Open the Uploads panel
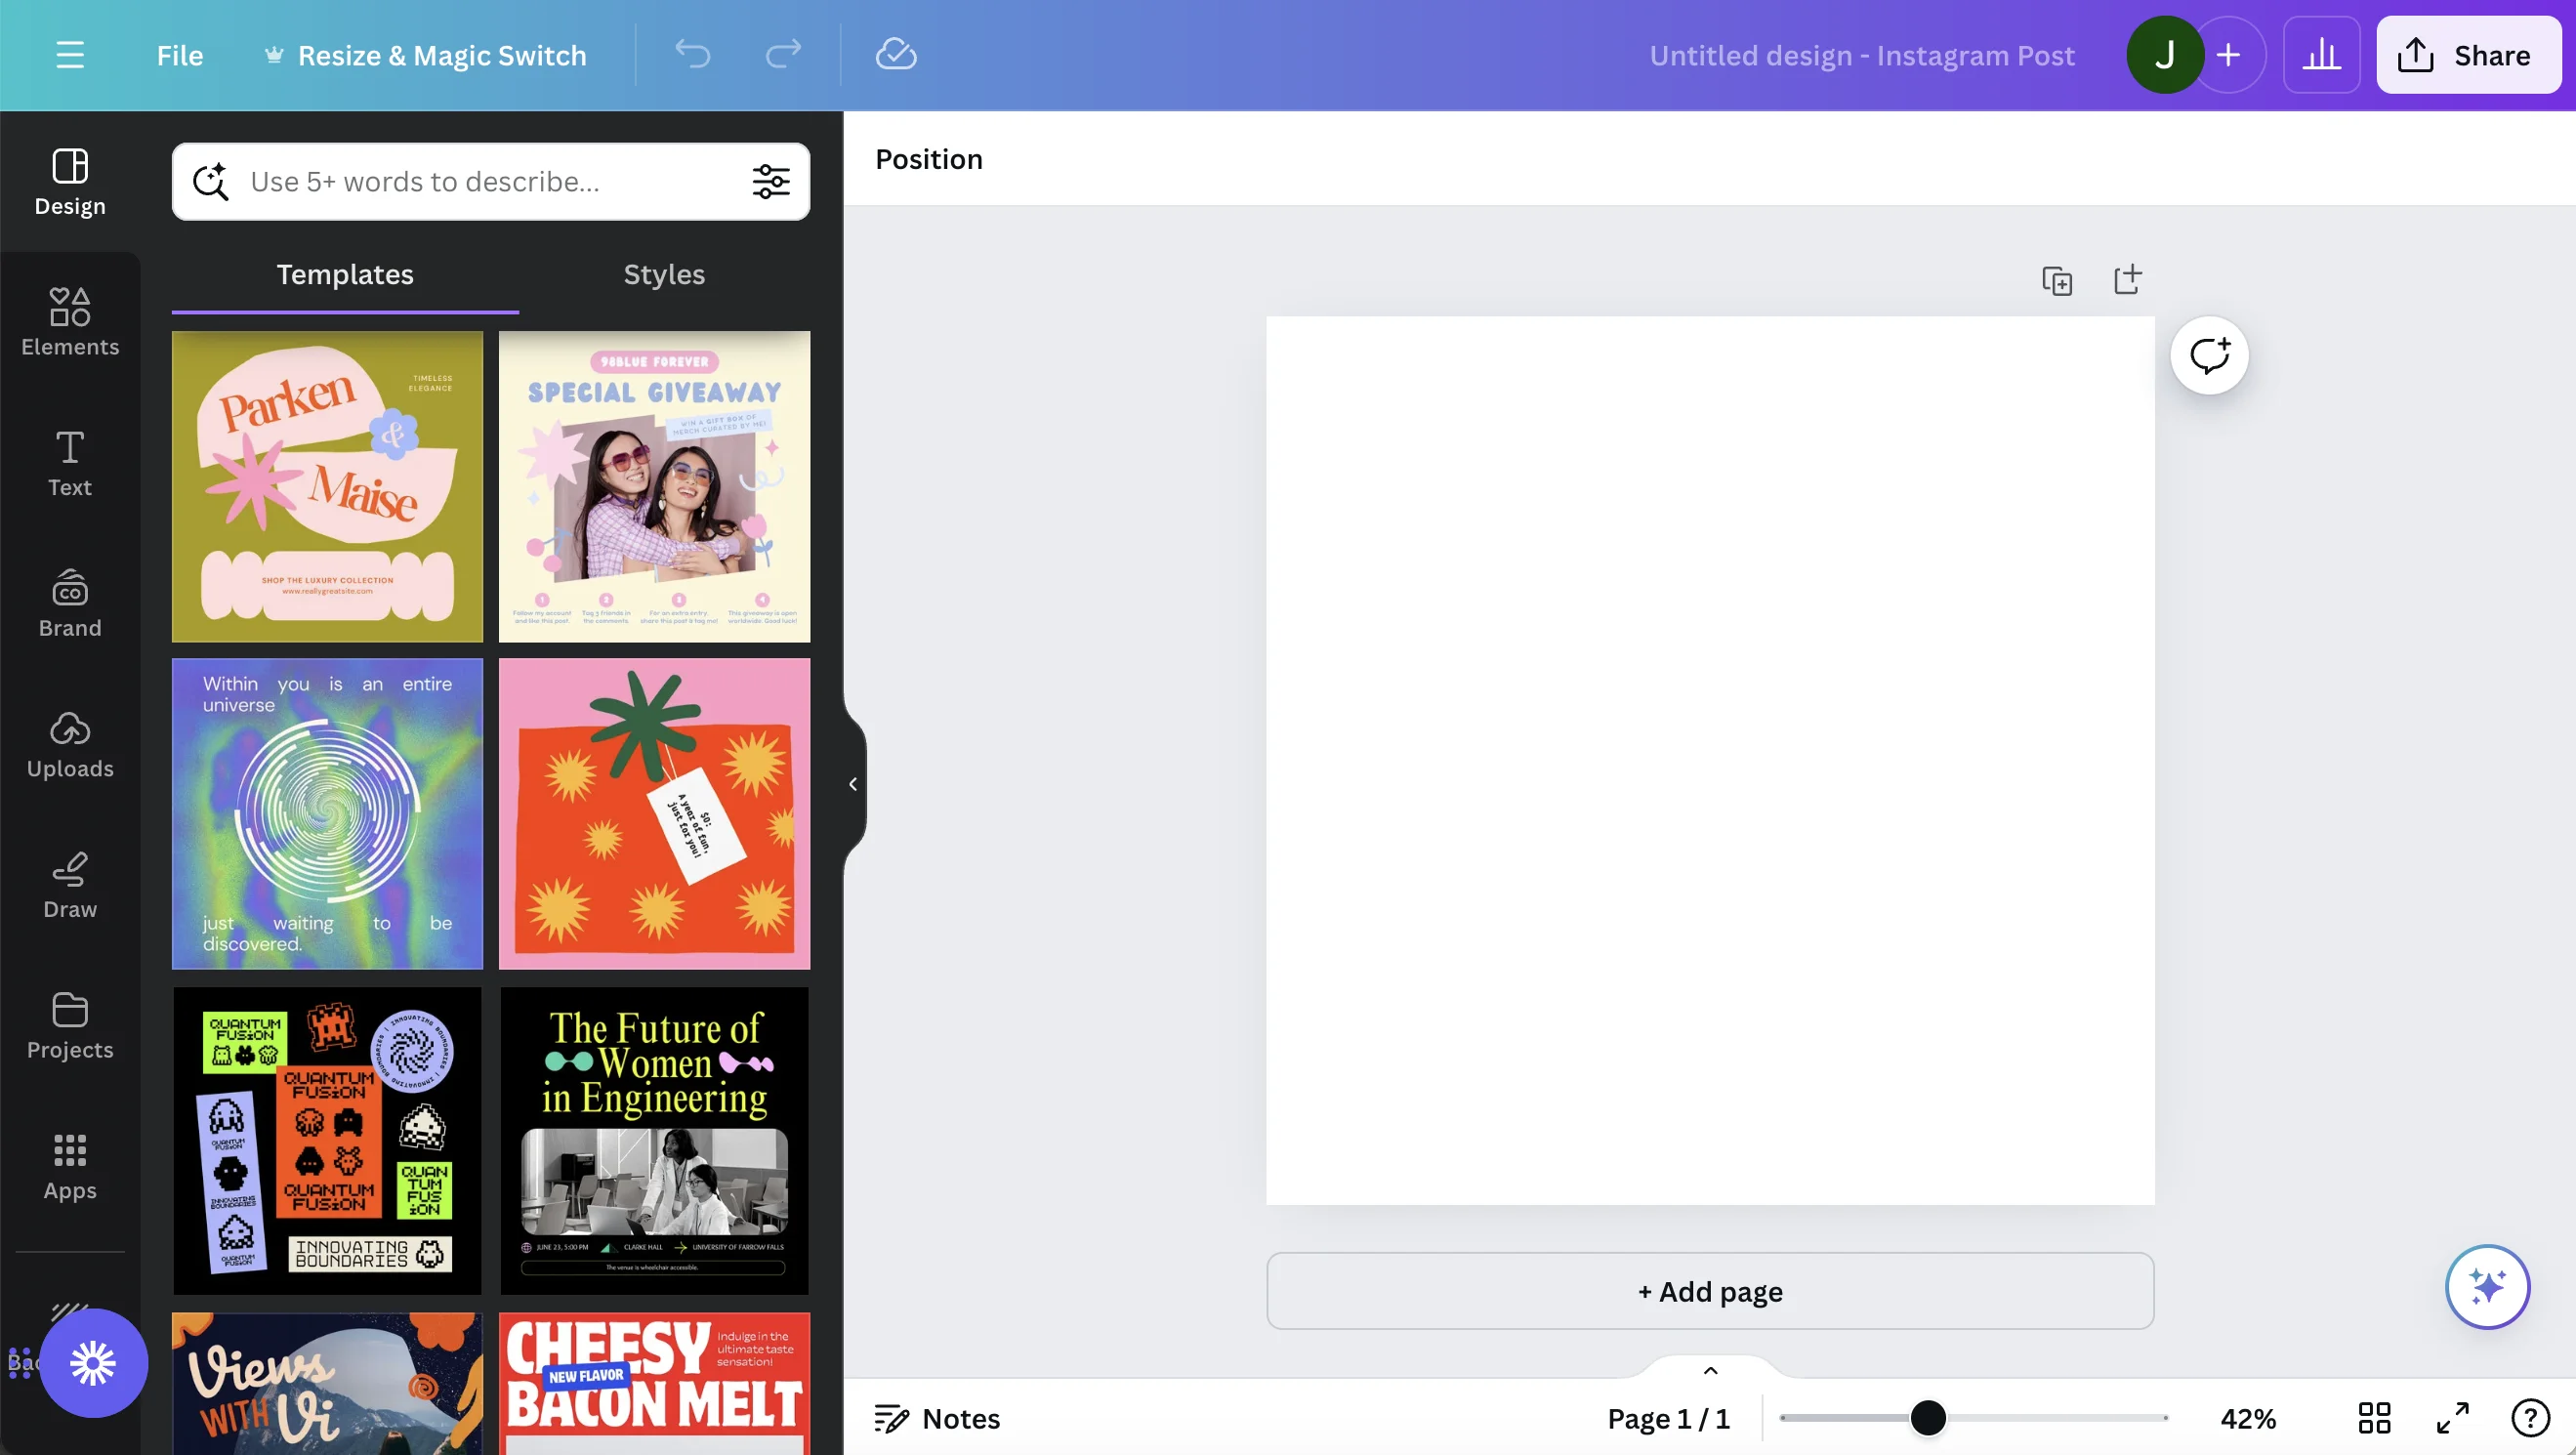The image size is (2576, 1455). pyautogui.click(x=70, y=744)
